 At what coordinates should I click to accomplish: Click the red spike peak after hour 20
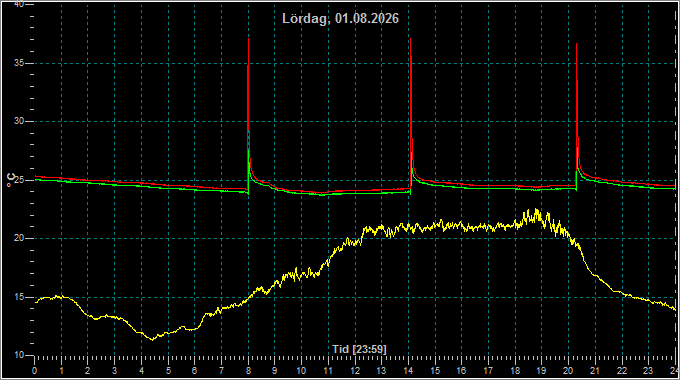(576, 44)
